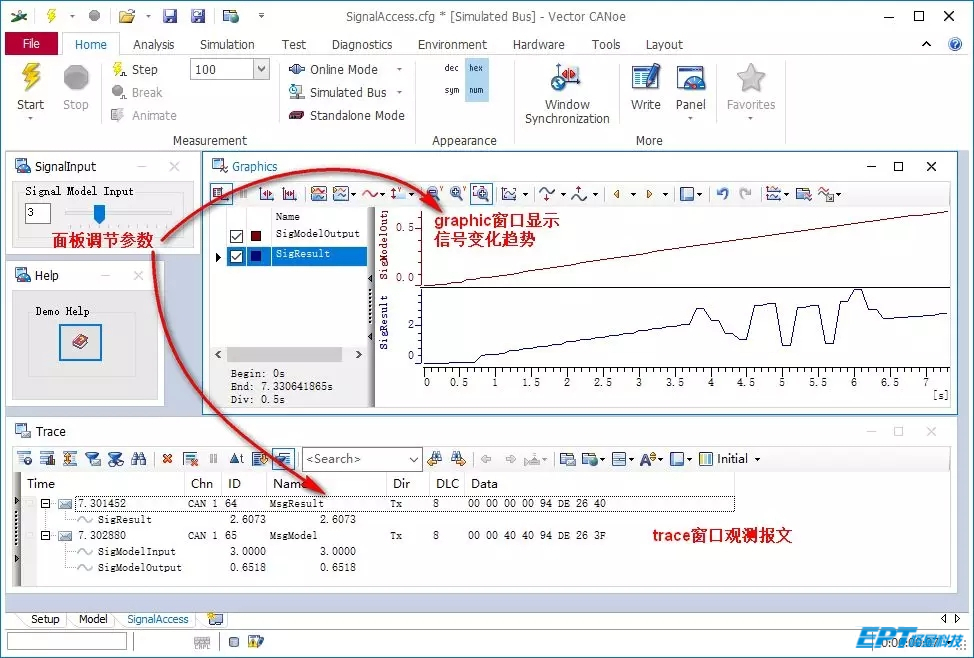The height and width of the screenshot is (658, 974).
Task: Click the Demo Help book icon
Action: pos(80,342)
